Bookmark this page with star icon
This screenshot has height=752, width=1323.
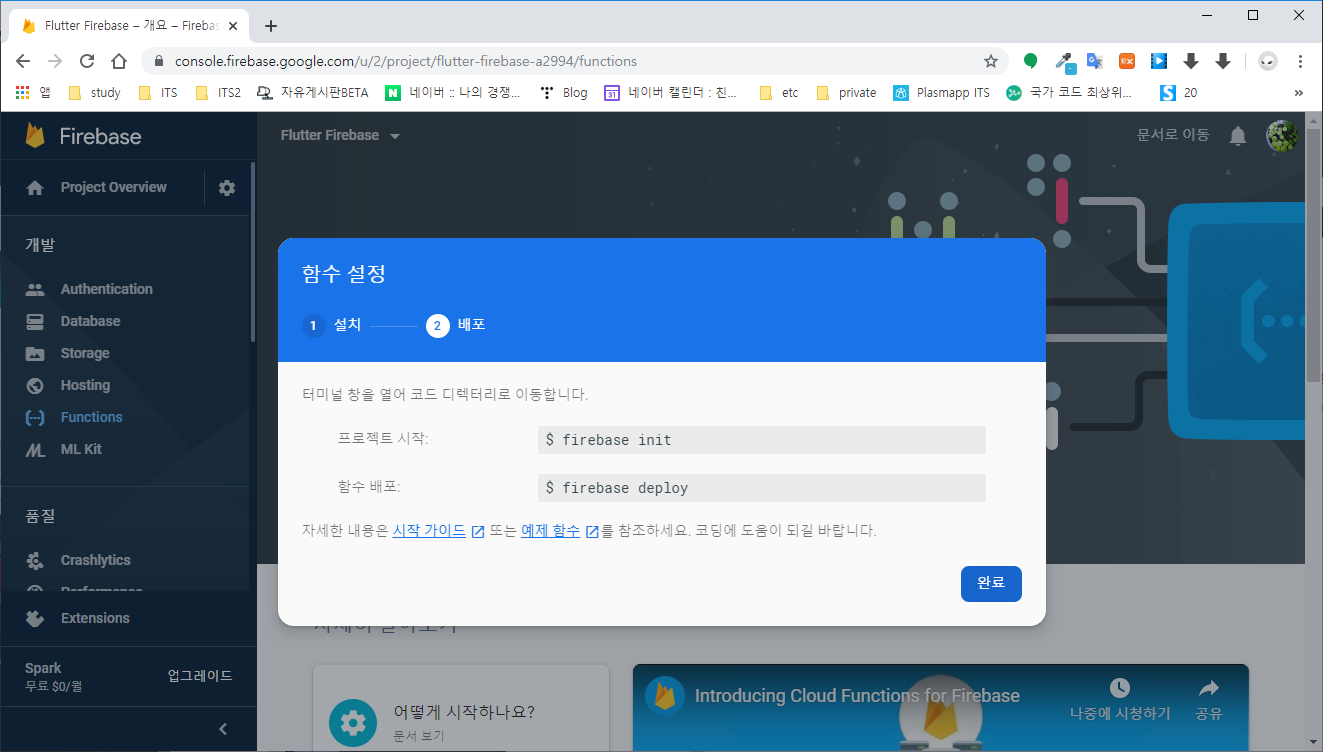coord(991,61)
